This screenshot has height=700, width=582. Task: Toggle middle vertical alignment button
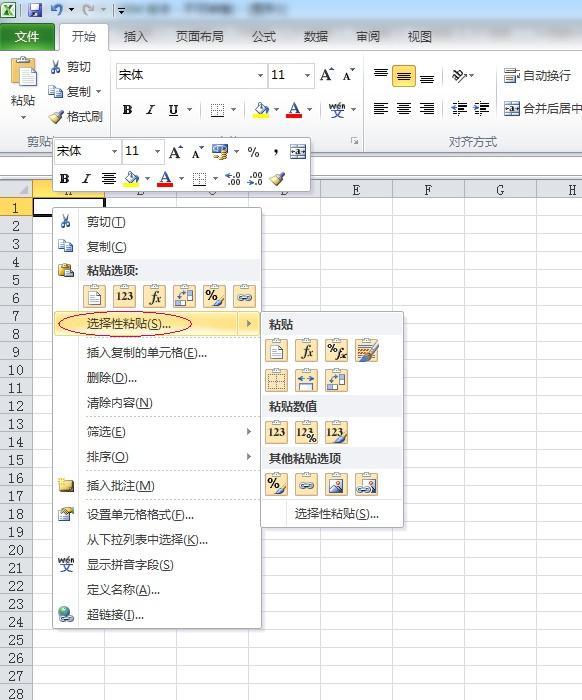(x=403, y=76)
